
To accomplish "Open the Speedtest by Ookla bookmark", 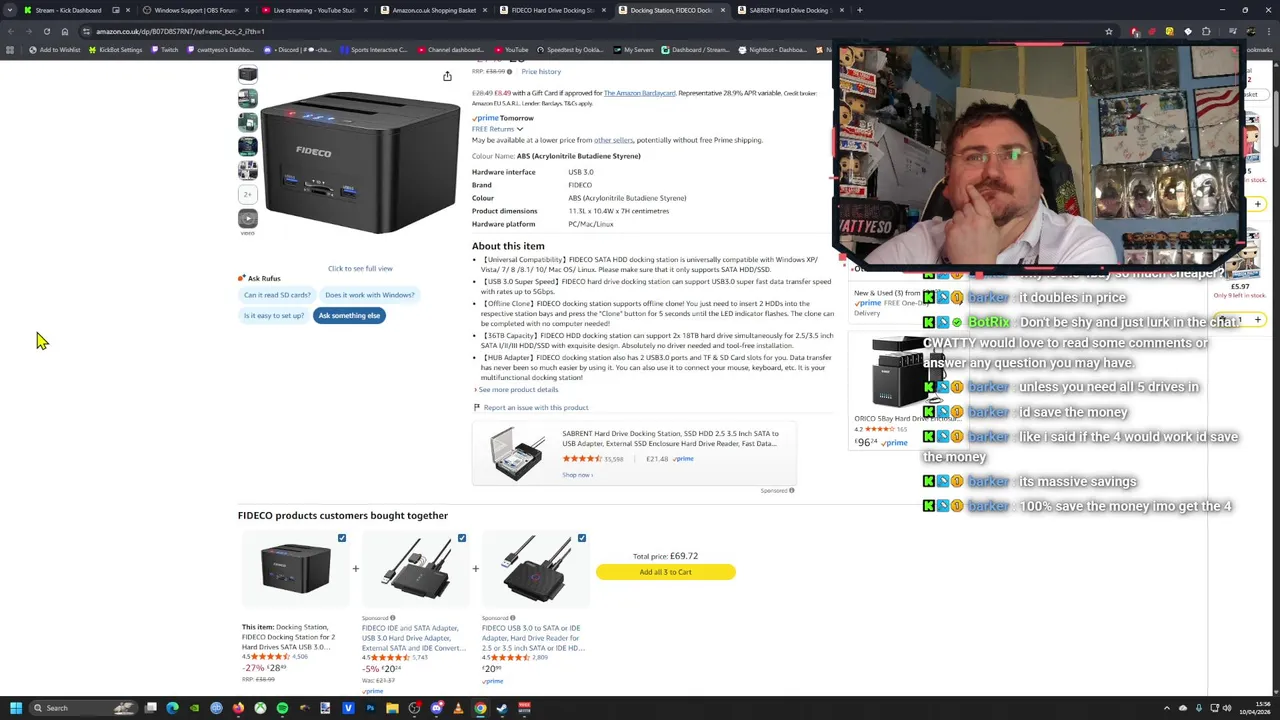I will [x=570, y=50].
